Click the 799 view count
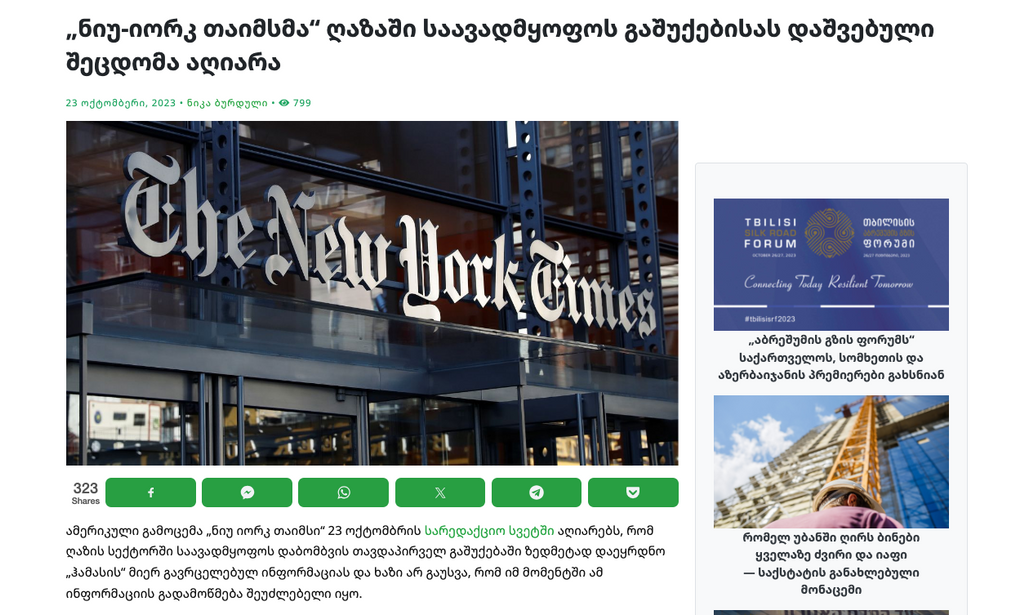The width and height of the screenshot is (1024, 615). pyautogui.click(x=302, y=102)
